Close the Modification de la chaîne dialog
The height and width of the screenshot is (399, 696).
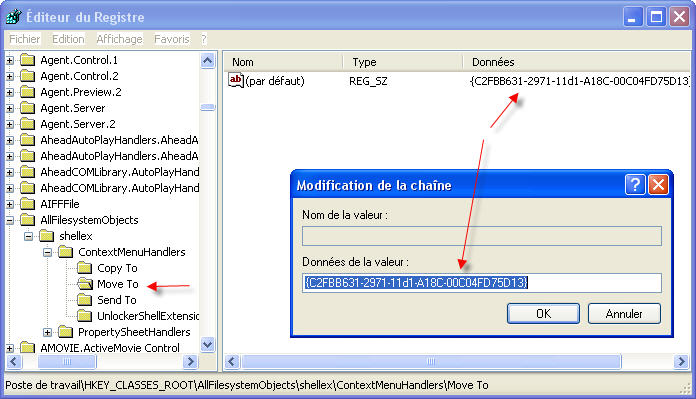point(658,185)
